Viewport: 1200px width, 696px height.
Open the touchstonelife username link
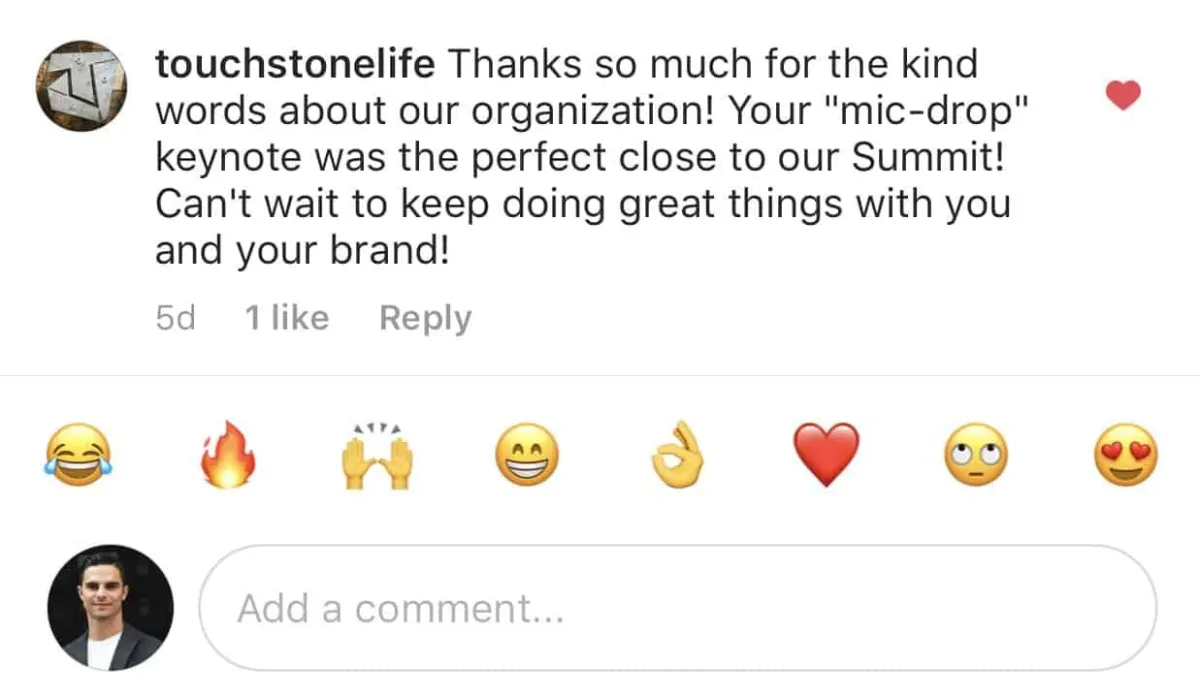click(295, 65)
